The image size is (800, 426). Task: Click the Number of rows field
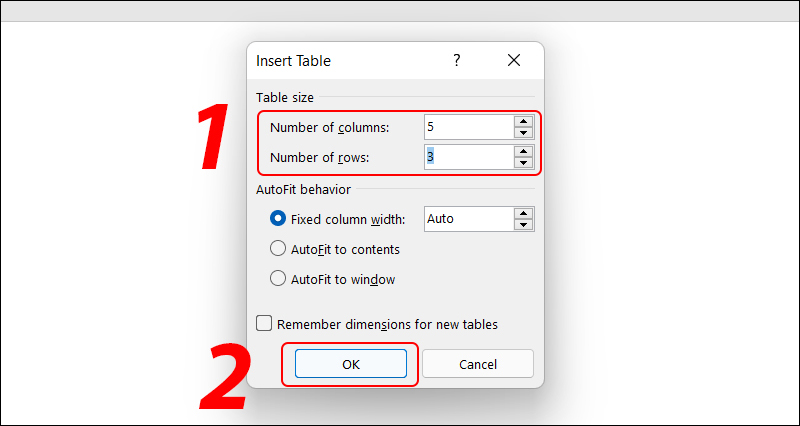coord(466,157)
